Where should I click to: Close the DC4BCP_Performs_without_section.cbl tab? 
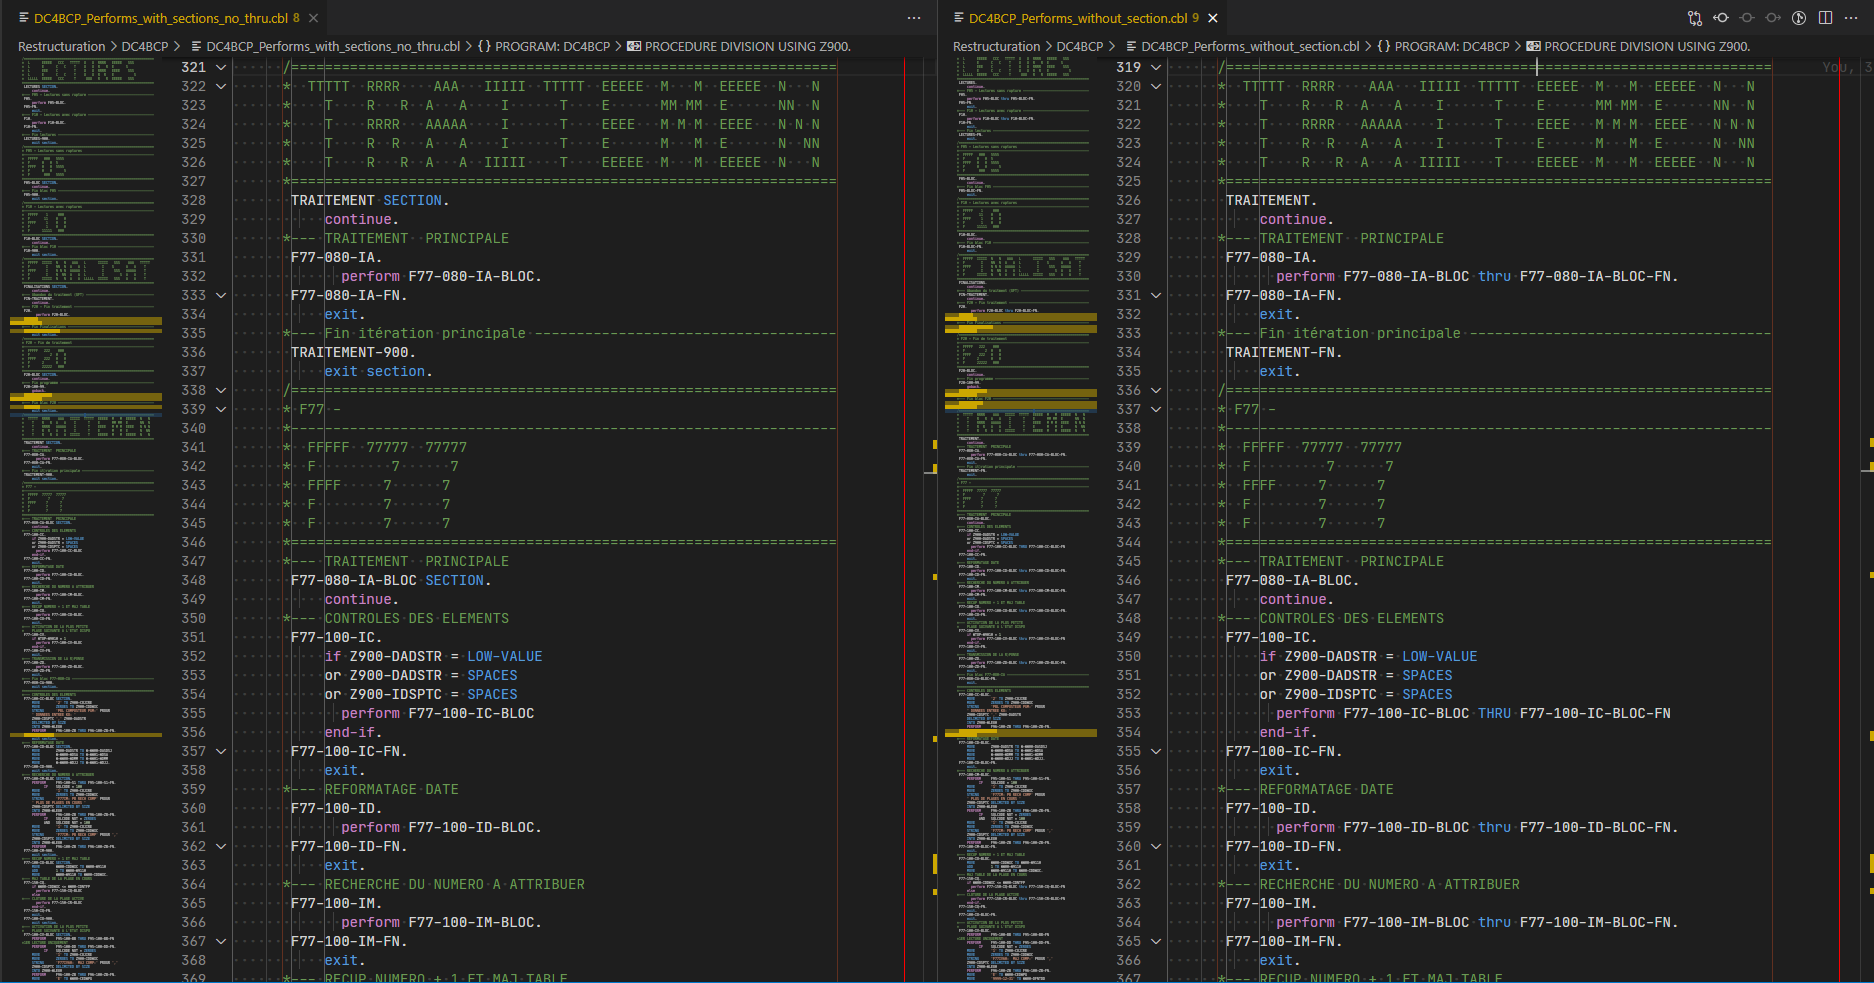1213,18
